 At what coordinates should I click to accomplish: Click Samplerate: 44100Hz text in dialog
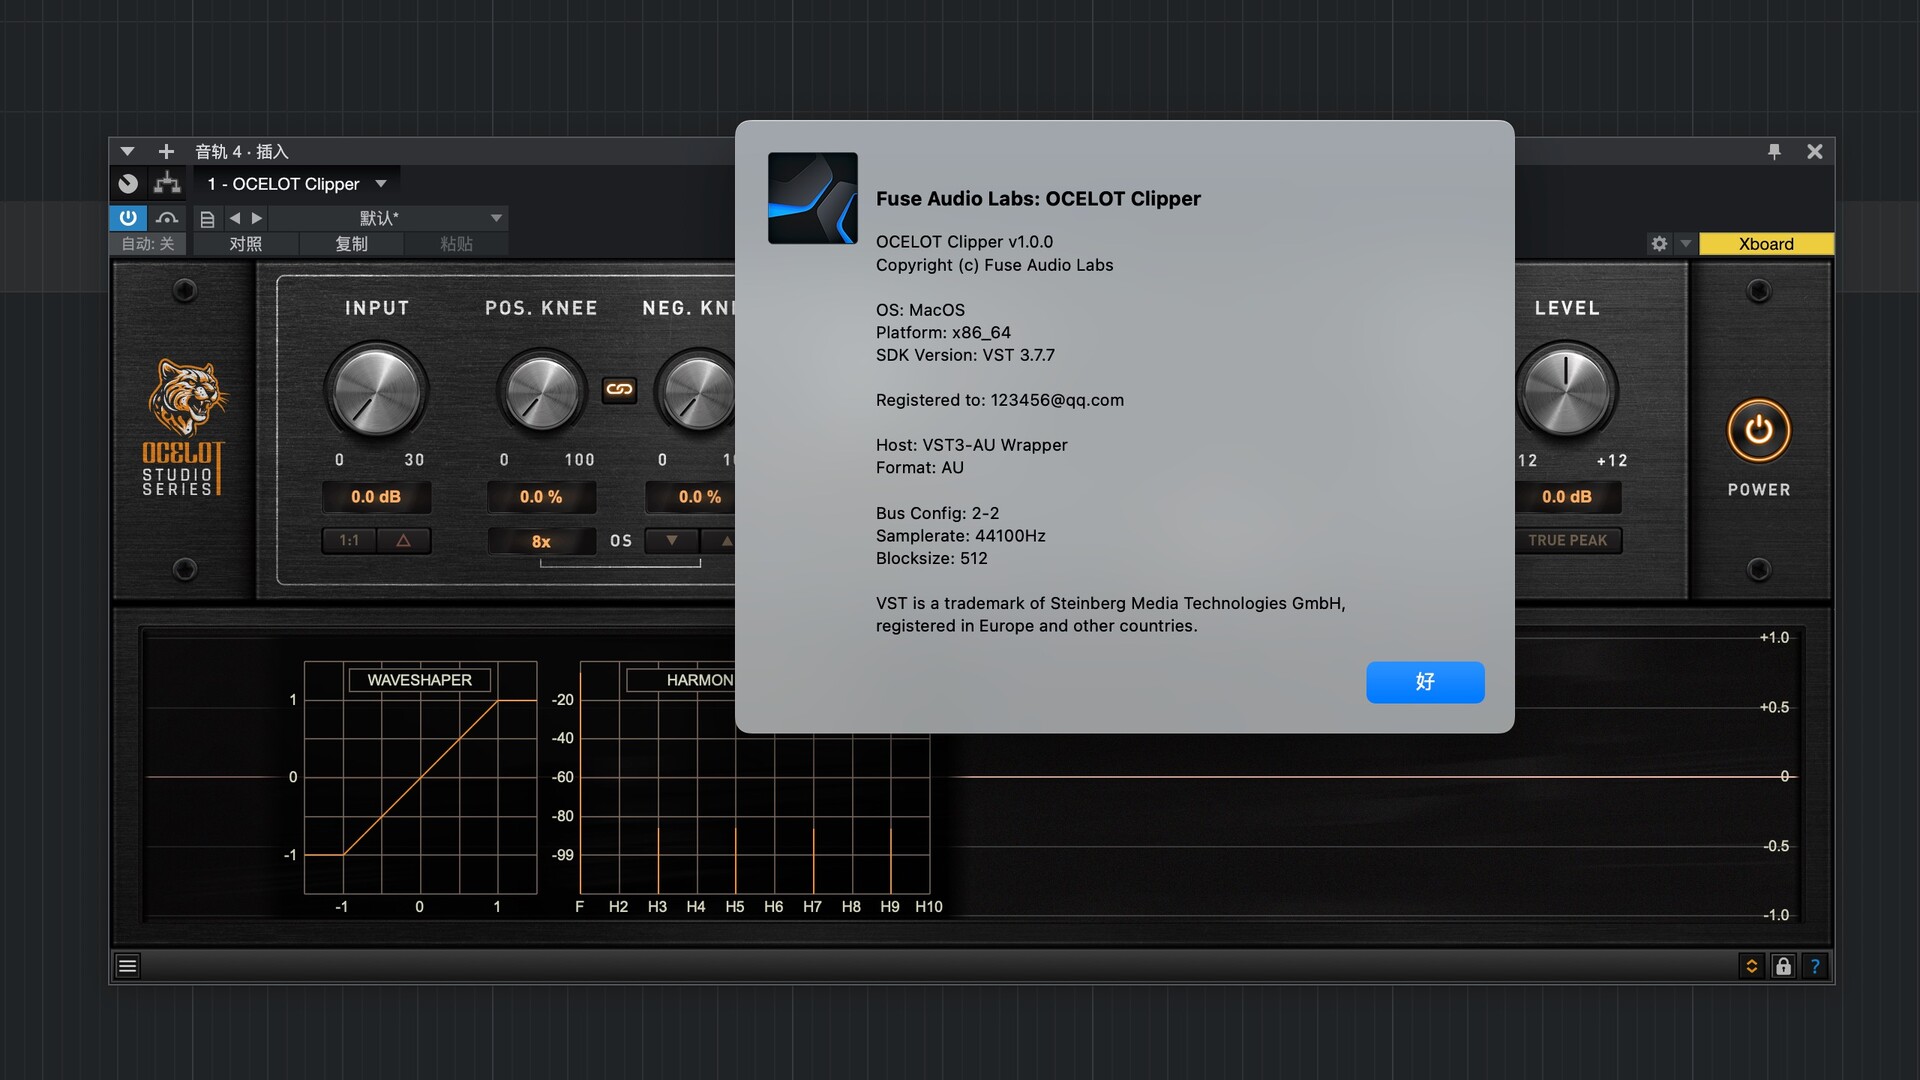[961, 536]
